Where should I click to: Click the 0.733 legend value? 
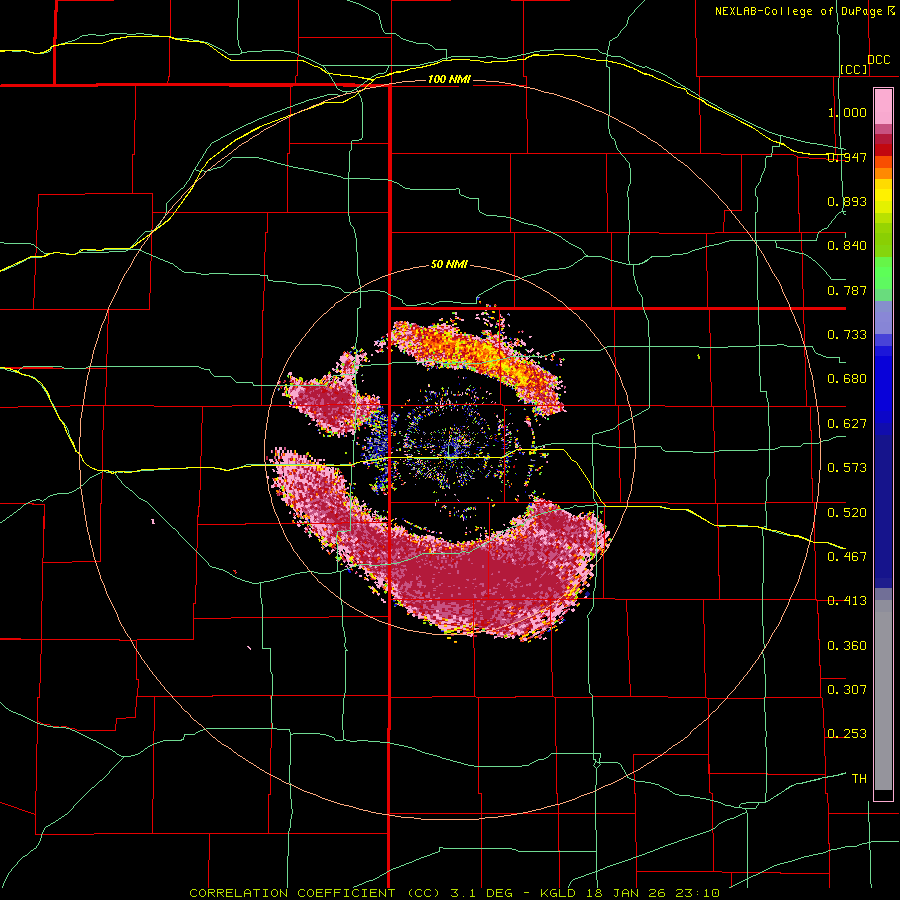tap(847, 335)
